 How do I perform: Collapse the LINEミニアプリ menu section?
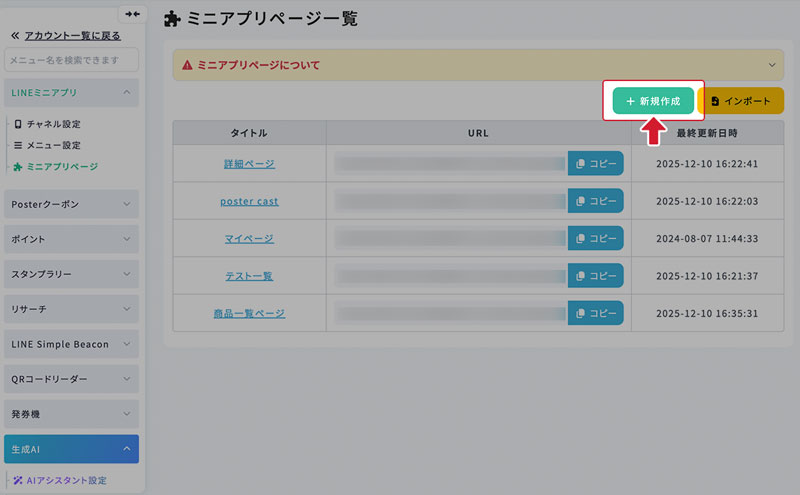point(71,92)
